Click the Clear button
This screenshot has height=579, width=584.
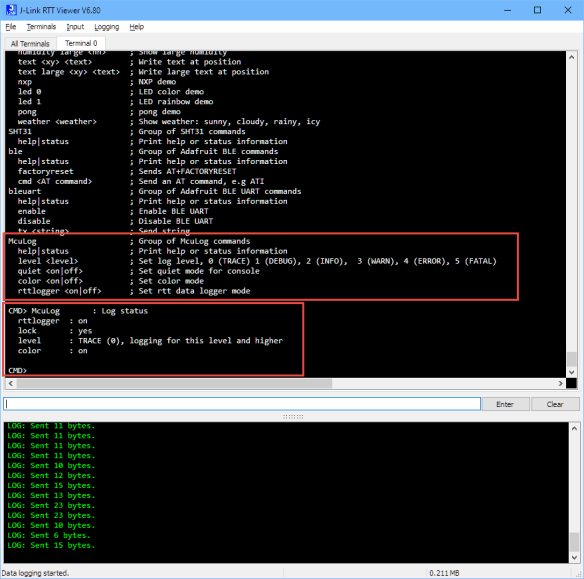(x=555, y=404)
